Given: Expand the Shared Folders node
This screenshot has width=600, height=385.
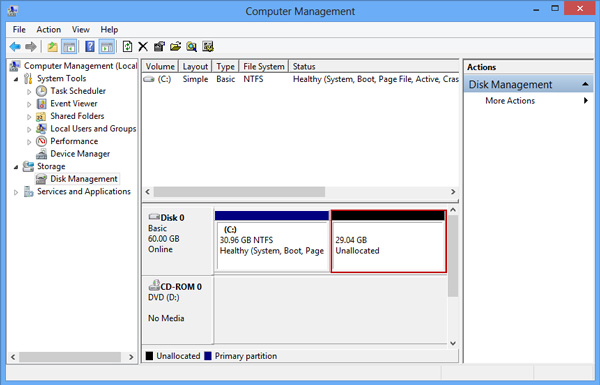Looking at the screenshot, I should pyautogui.click(x=29, y=117).
